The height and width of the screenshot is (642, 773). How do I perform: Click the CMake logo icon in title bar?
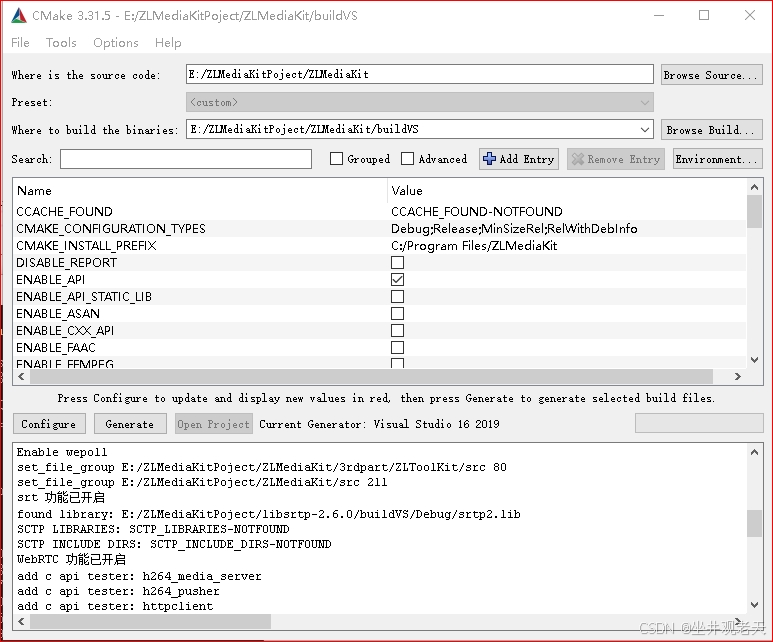[19, 16]
